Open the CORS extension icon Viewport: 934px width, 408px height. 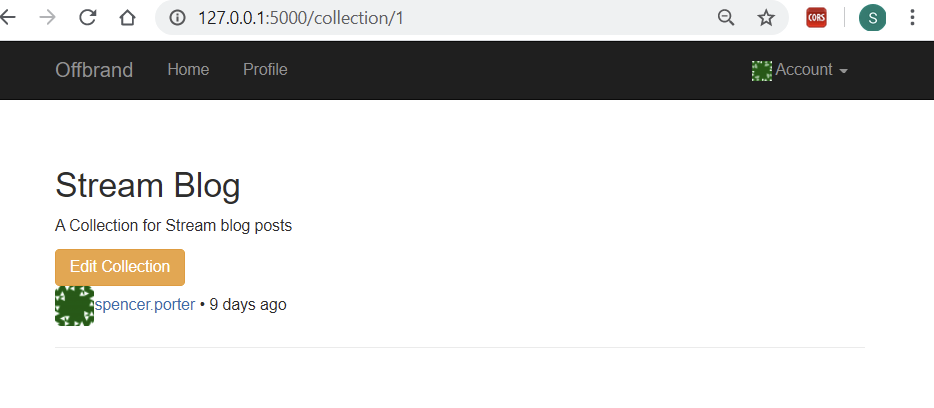(816, 18)
